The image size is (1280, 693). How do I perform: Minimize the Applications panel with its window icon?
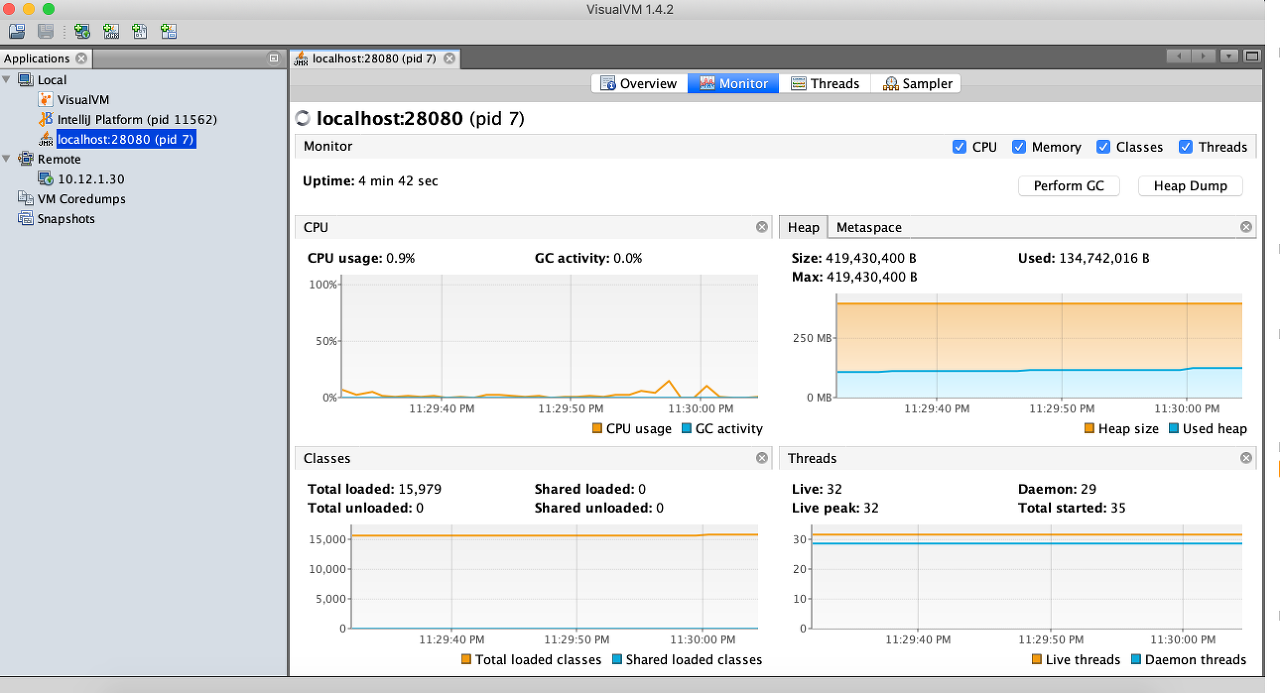(274, 59)
